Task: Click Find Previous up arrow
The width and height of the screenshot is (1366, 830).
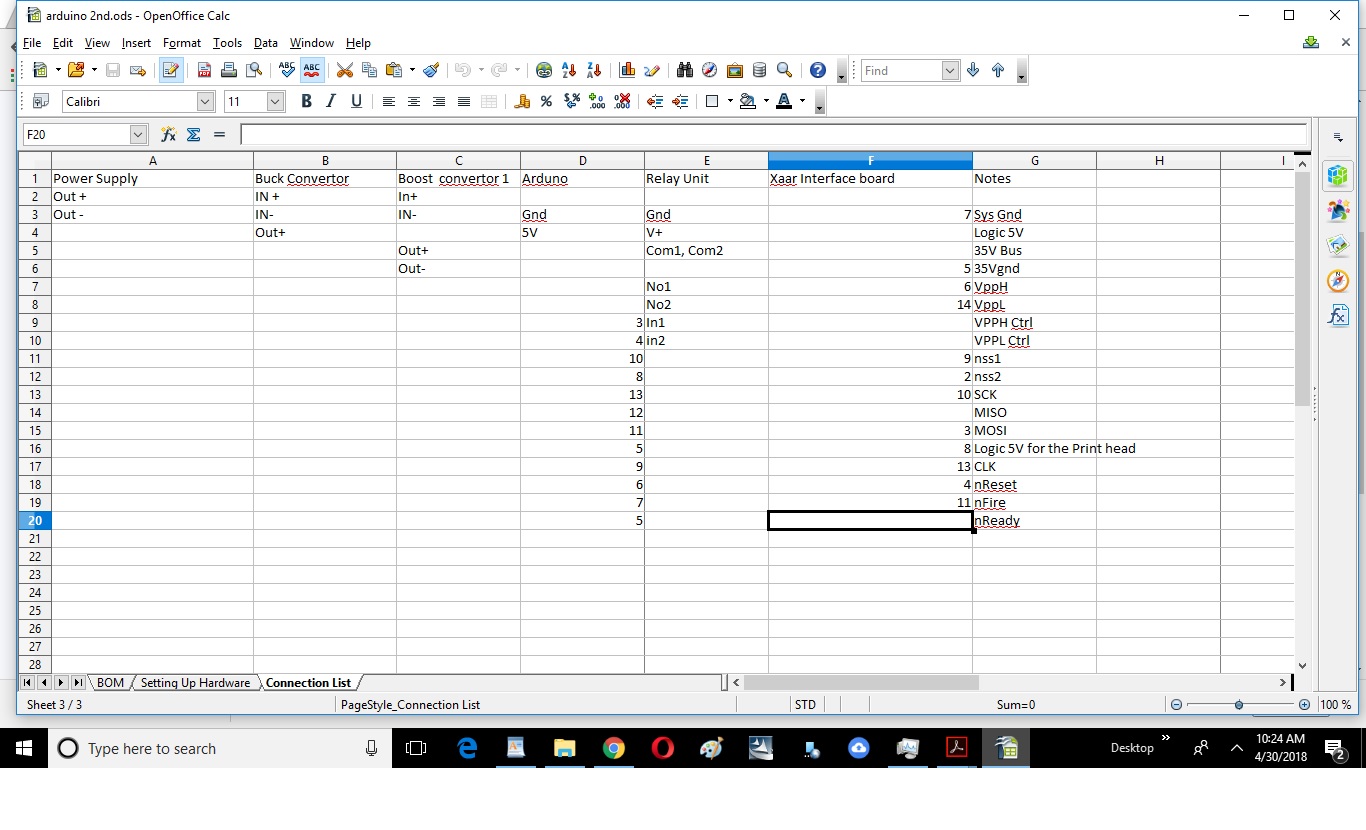Action: (998, 70)
